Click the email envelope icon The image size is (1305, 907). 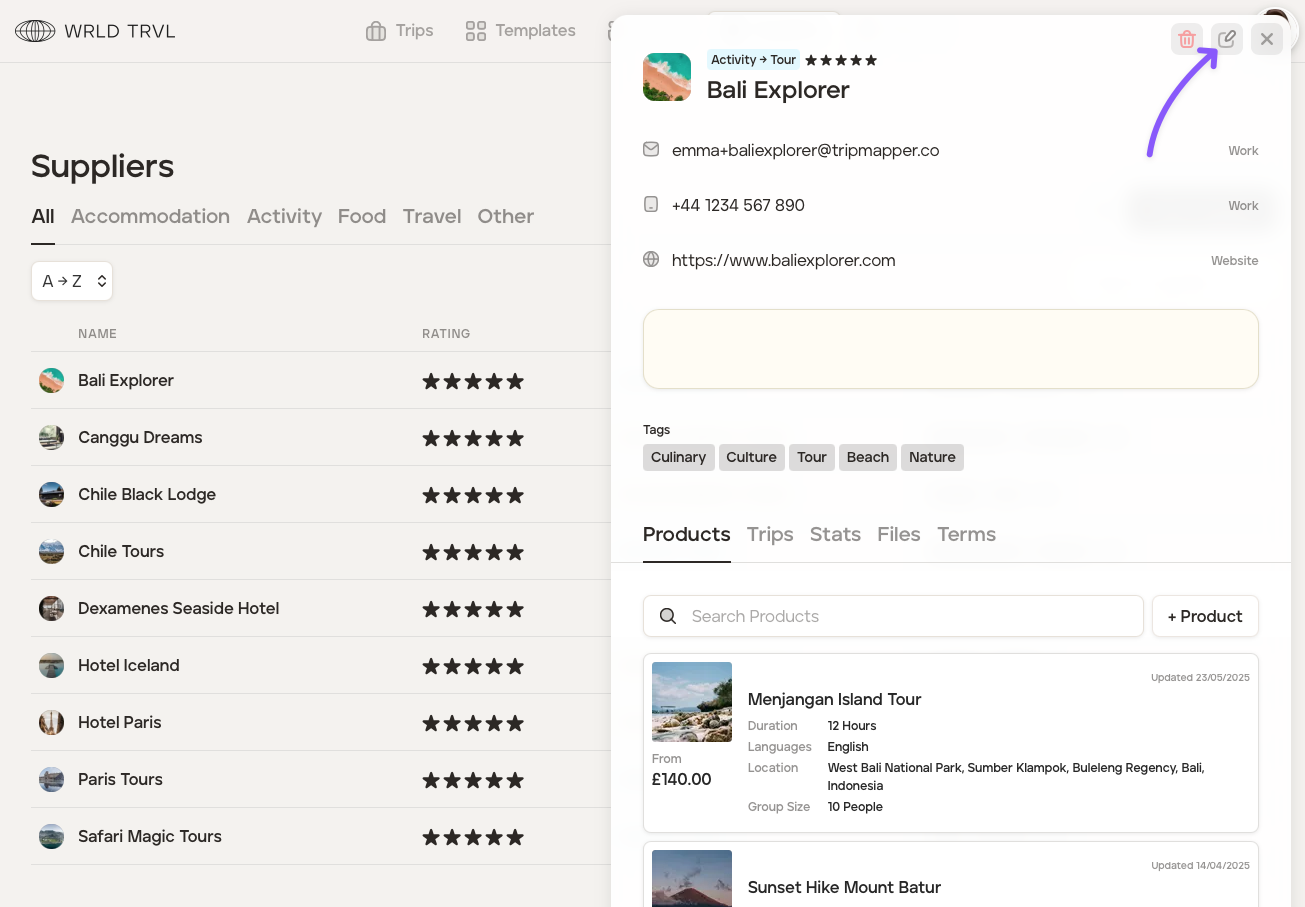tap(651, 150)
